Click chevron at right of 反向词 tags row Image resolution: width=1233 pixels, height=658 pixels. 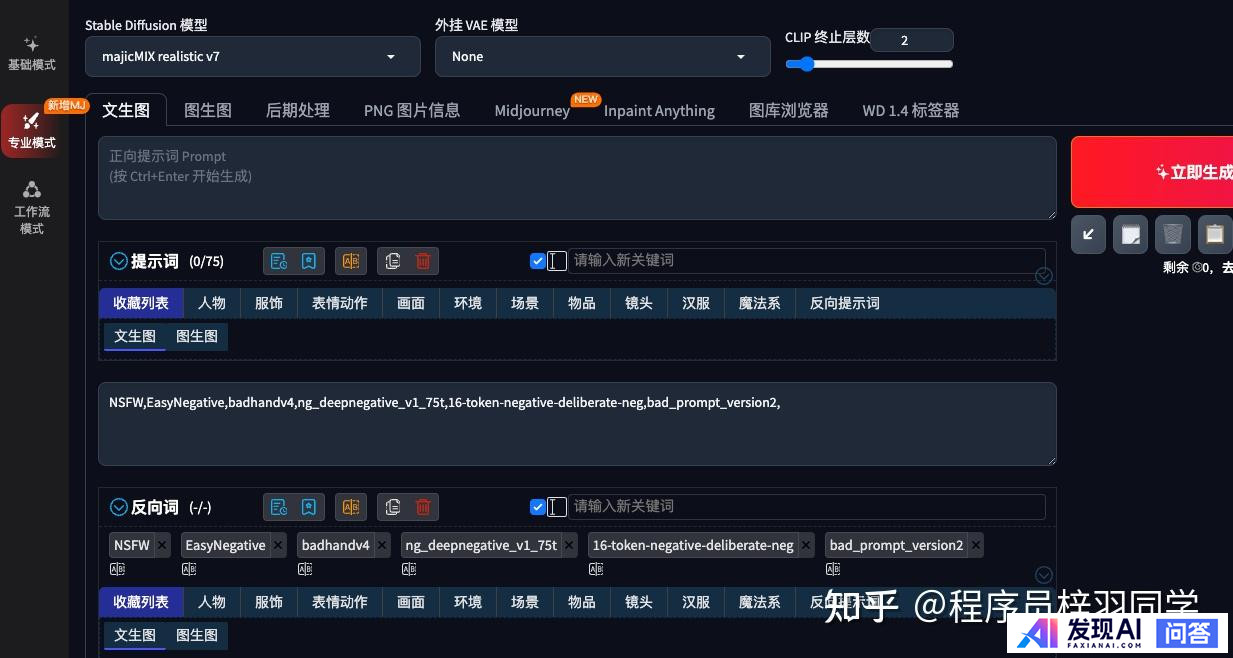(1043, 575)
